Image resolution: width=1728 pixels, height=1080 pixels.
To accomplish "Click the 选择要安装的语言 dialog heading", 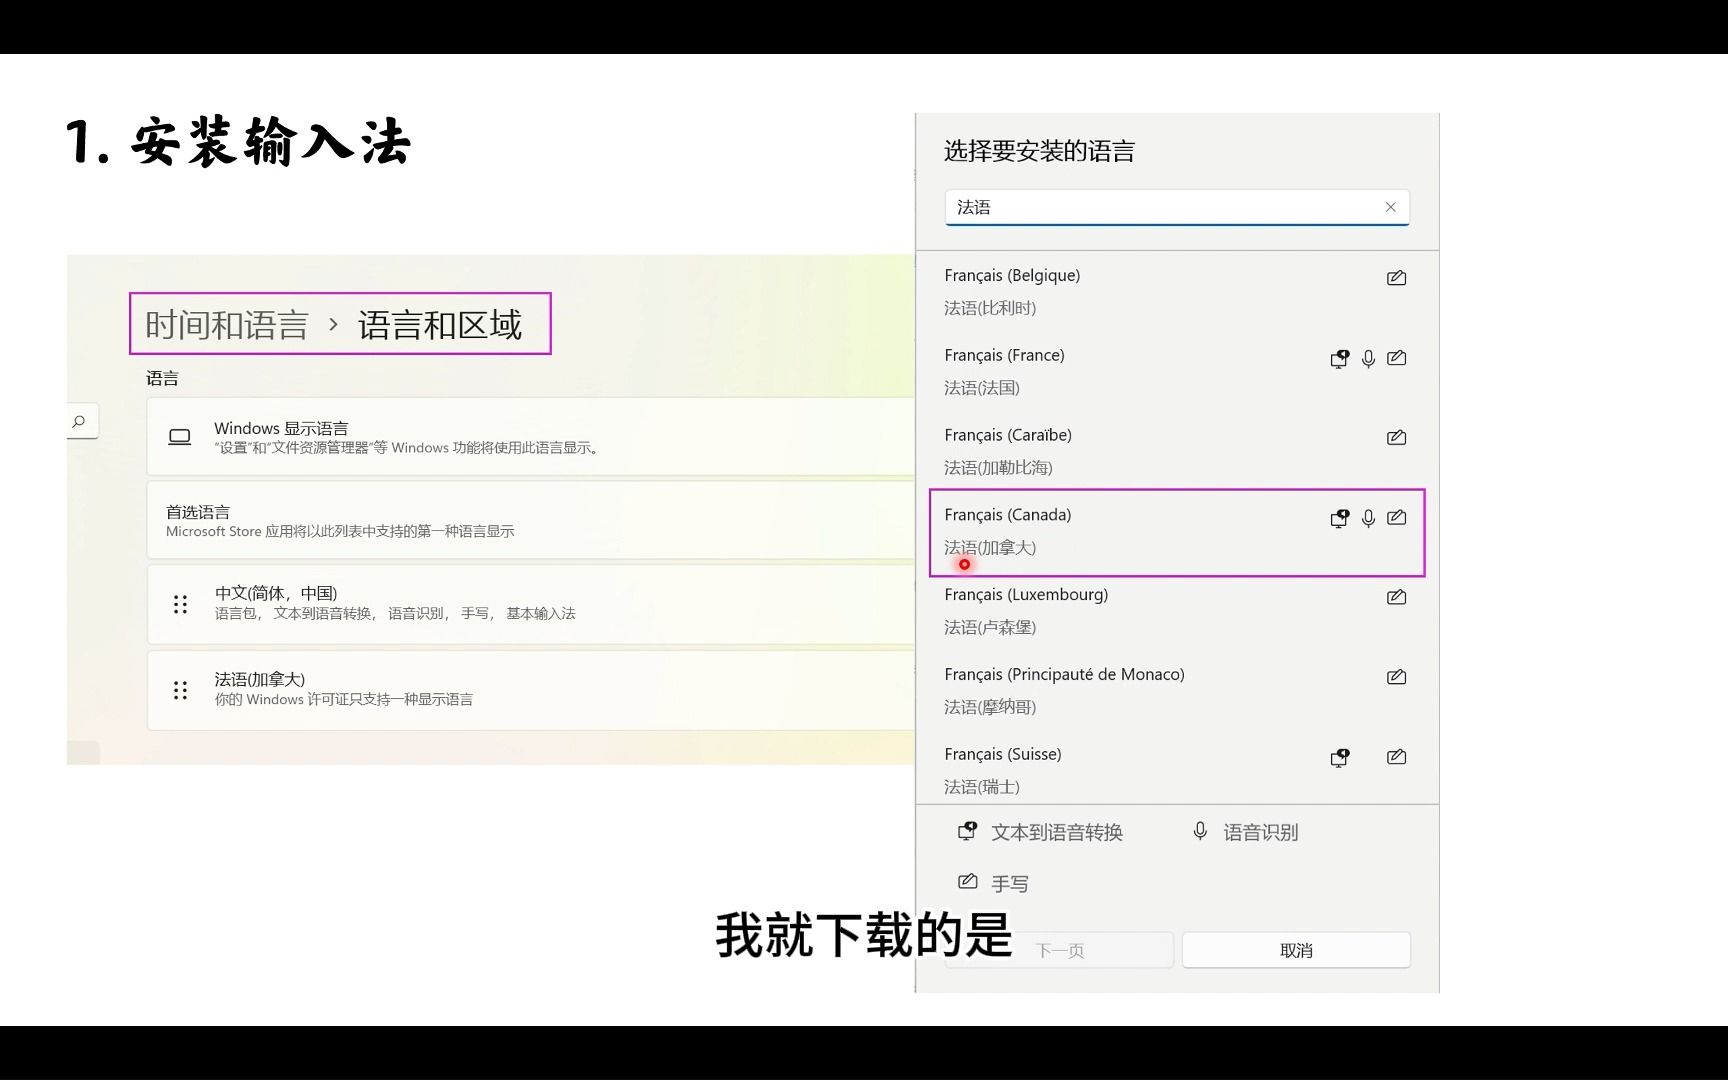I will 1040,151.
